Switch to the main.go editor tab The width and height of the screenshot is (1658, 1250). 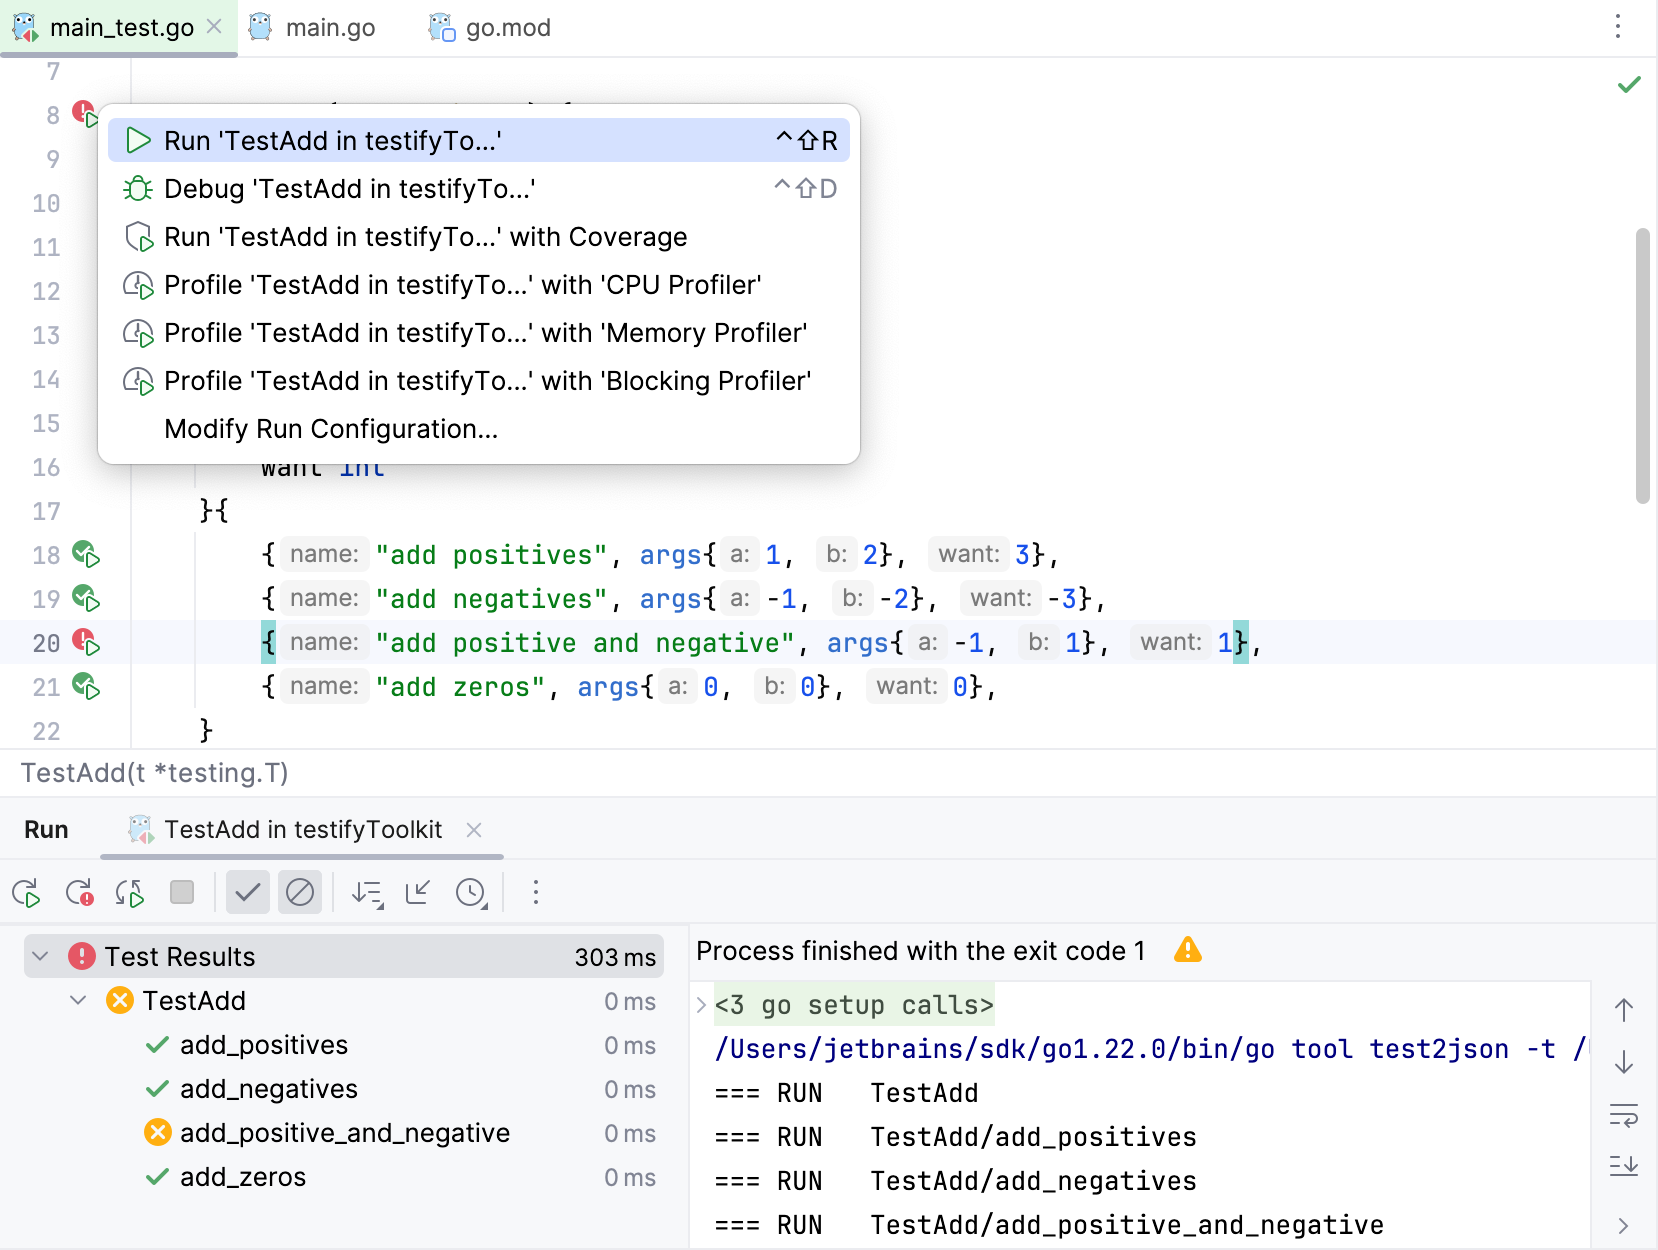[x=329, y=28]
